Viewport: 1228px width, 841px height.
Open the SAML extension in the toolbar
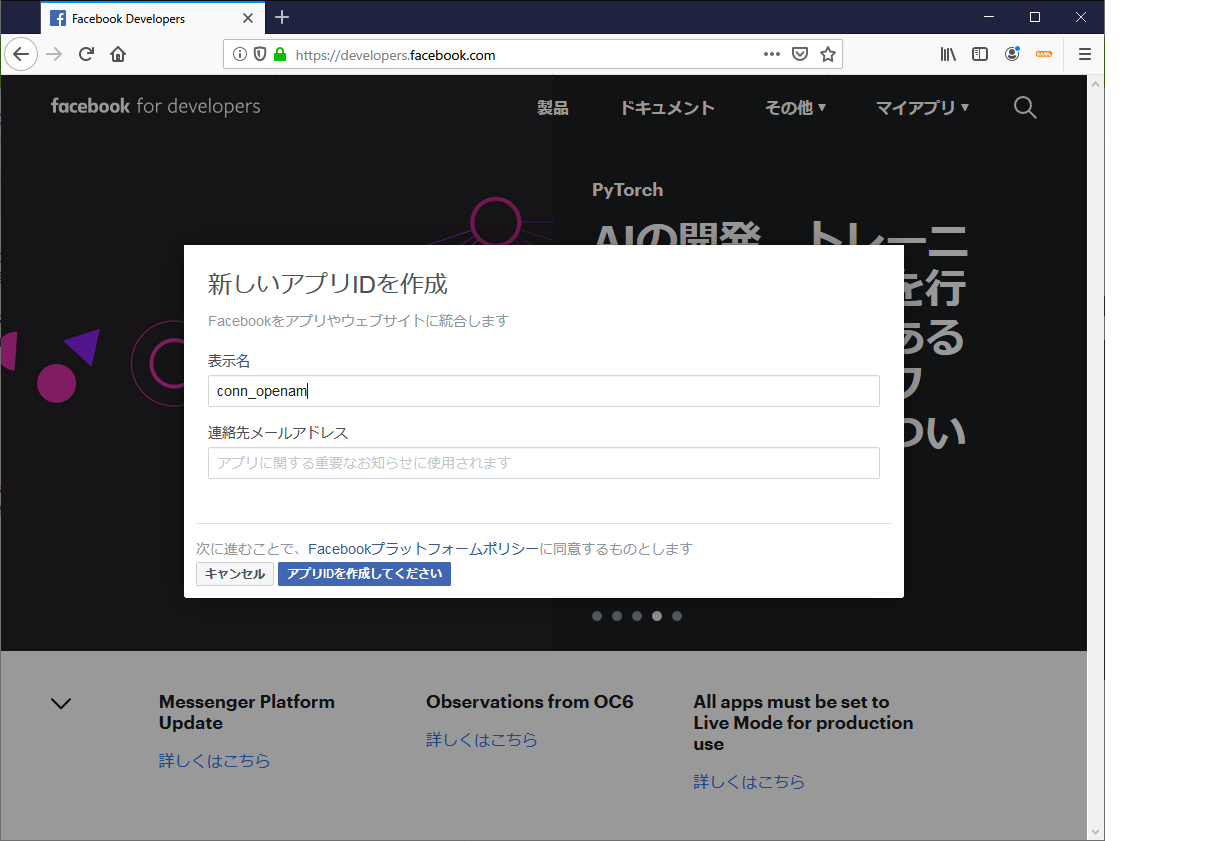point(1044,54)
